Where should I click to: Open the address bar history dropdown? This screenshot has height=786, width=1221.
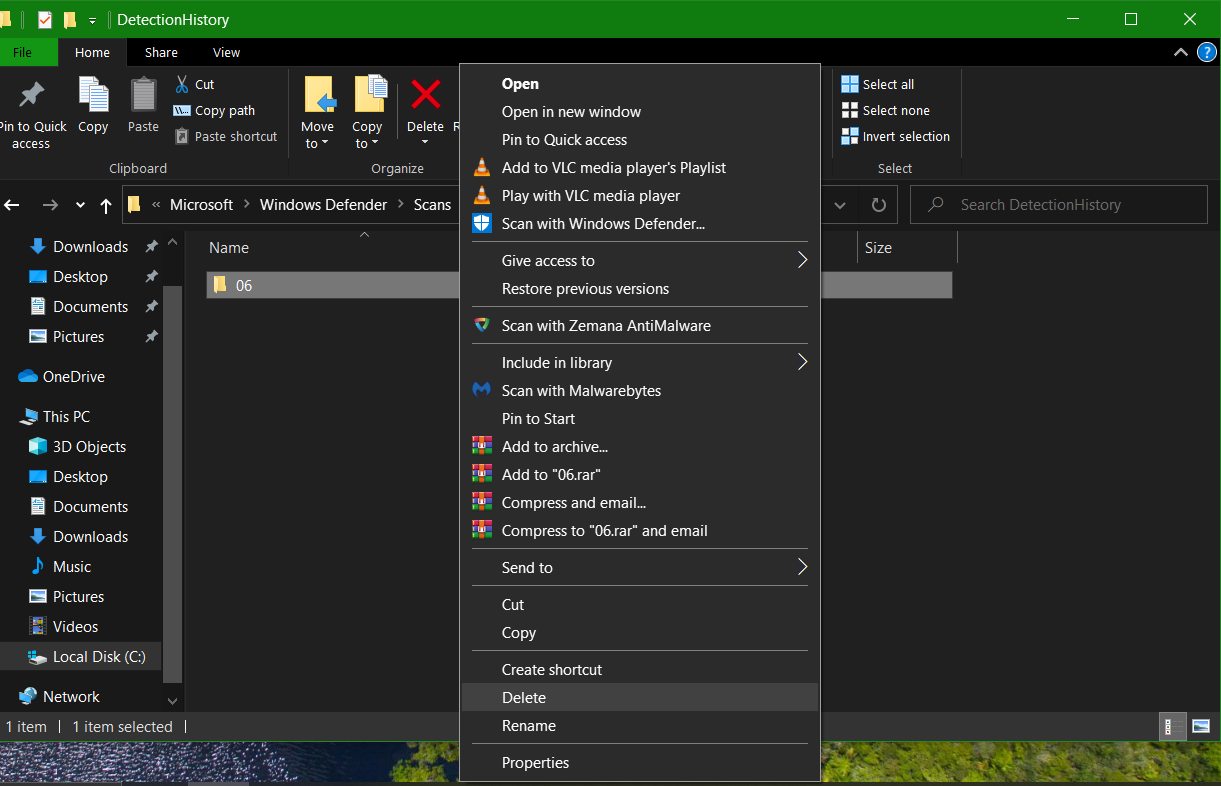[840, 205]
